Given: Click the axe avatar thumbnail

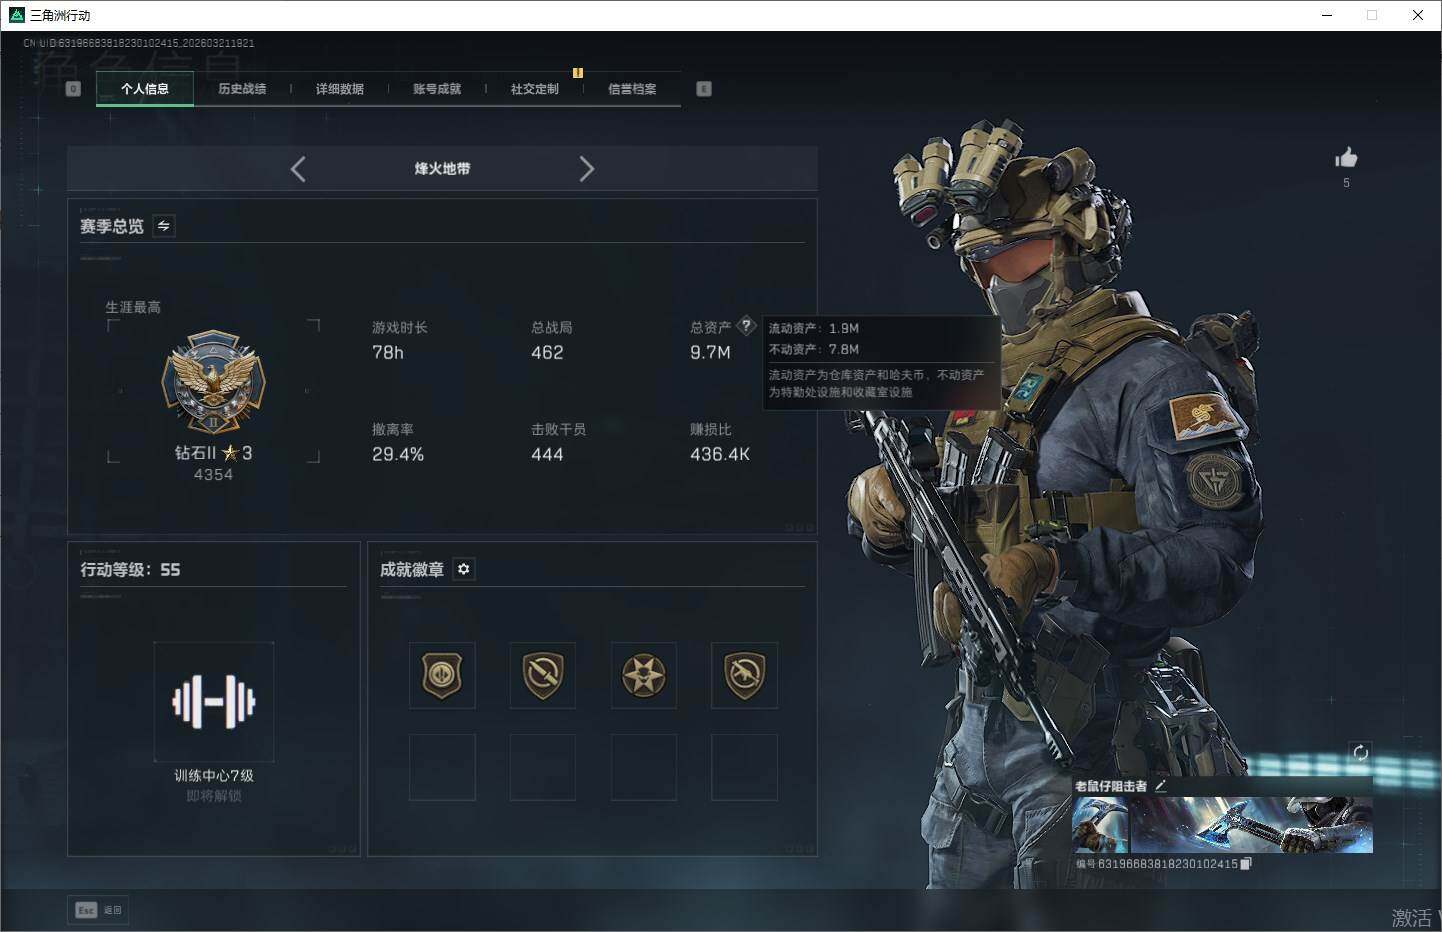Looking at the screenshot, I should 1100,825.
